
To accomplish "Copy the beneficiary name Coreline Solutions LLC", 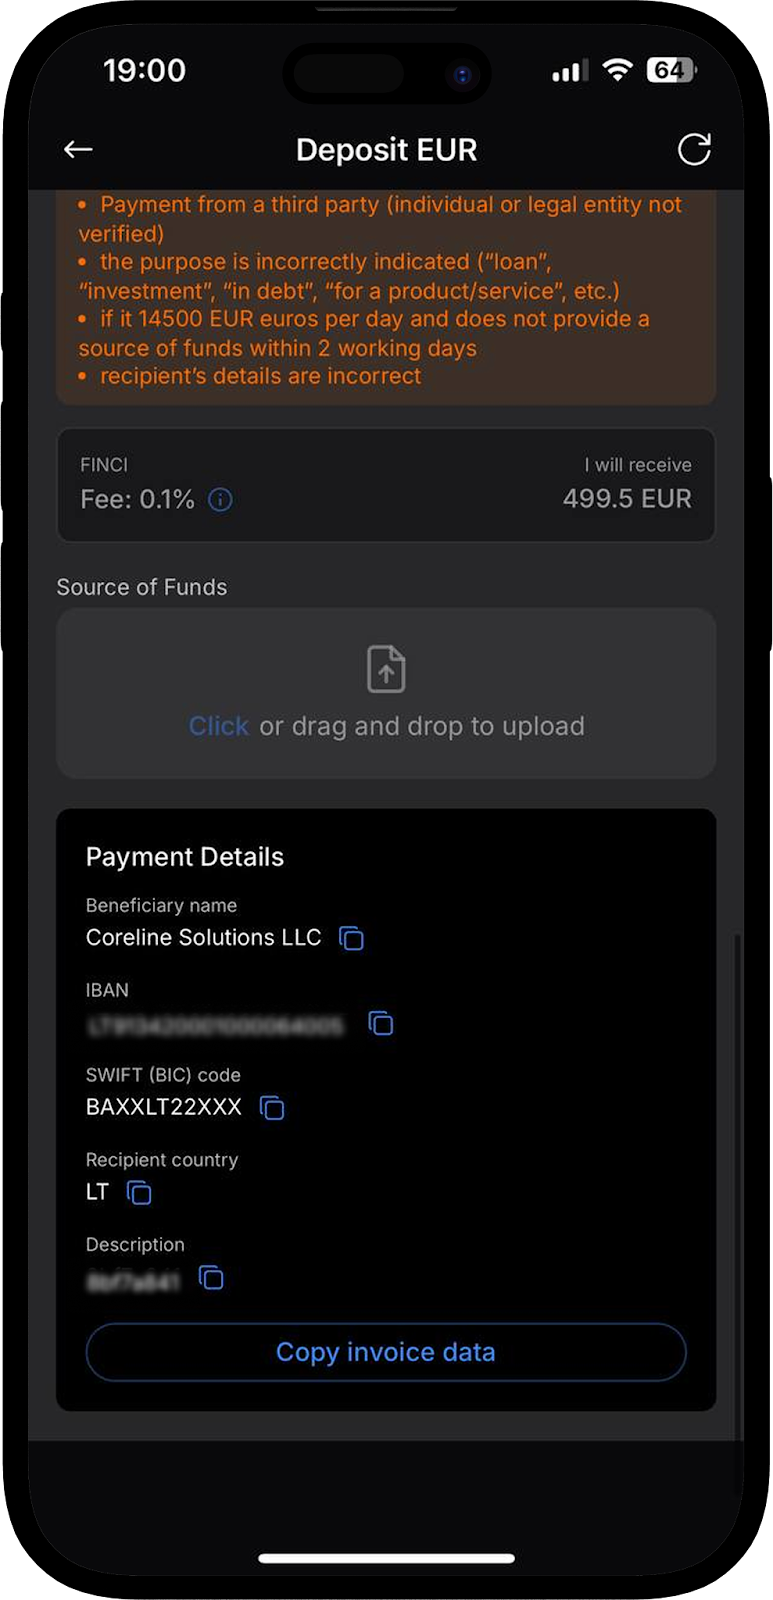I will pyautogui.click(x=351, y=938).
